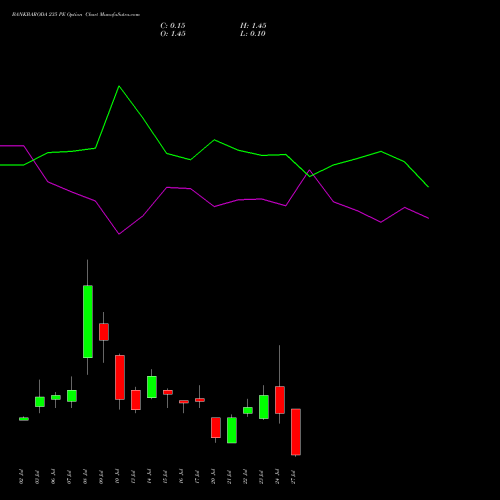Select the low value L: 0.10
The height and width of the screenshot is (500, 500).
(253, 34)
